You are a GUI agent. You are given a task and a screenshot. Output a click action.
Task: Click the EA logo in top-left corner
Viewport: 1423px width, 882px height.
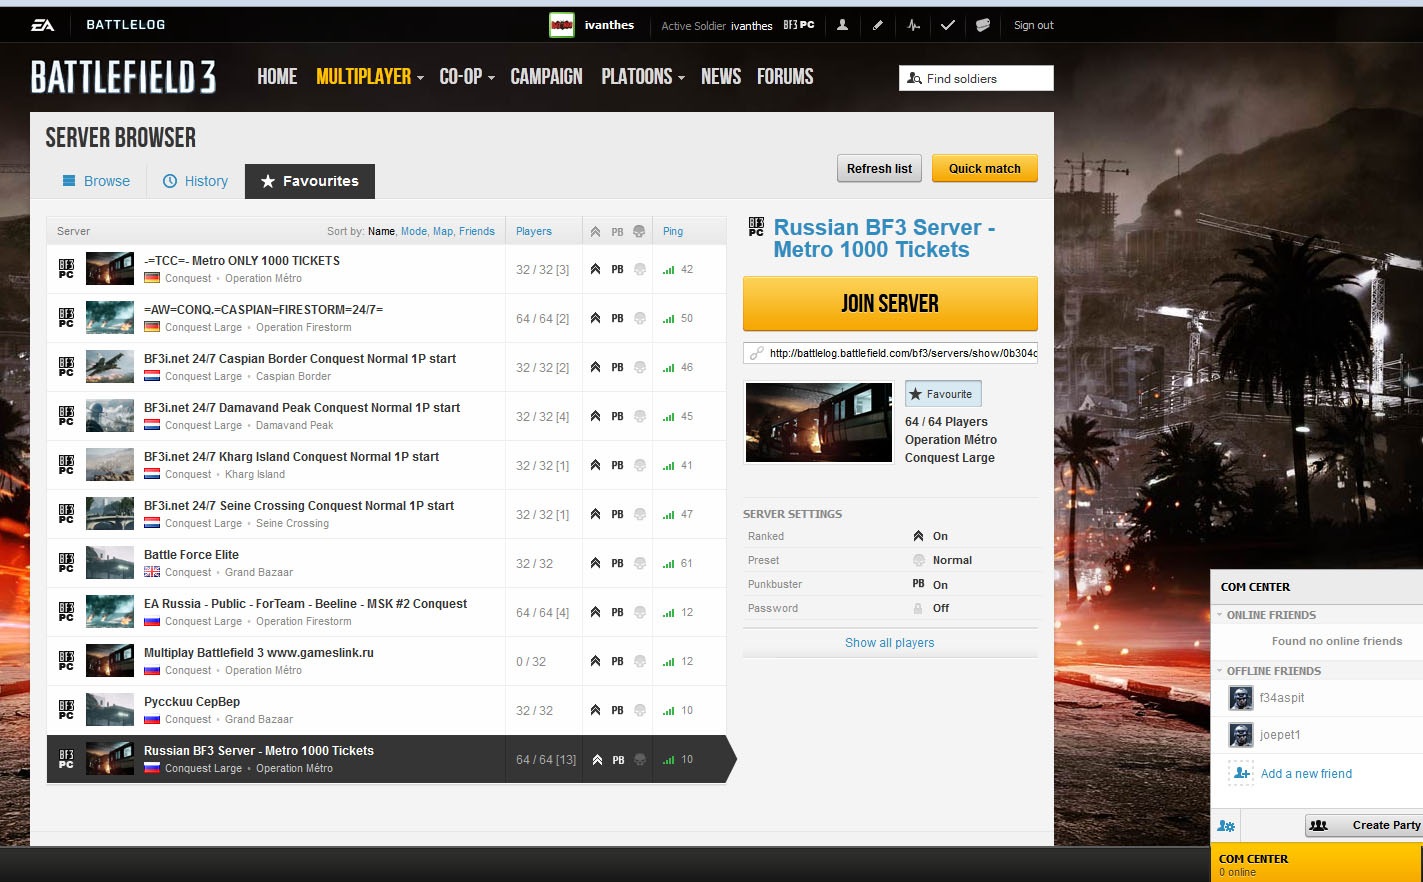[x=43, y=25]
